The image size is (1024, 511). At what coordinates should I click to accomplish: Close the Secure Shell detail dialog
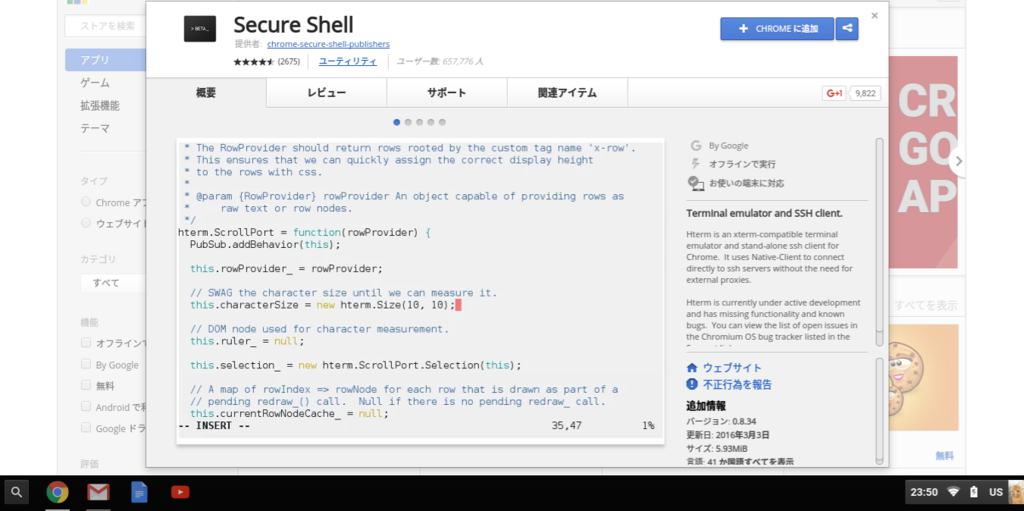tap(874, 16)
